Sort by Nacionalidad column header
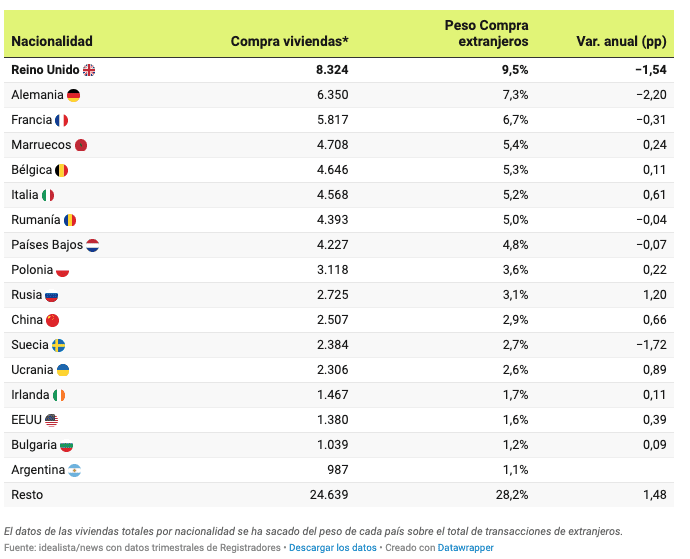This screenshot has width=690, height=559. pos(52,41)
